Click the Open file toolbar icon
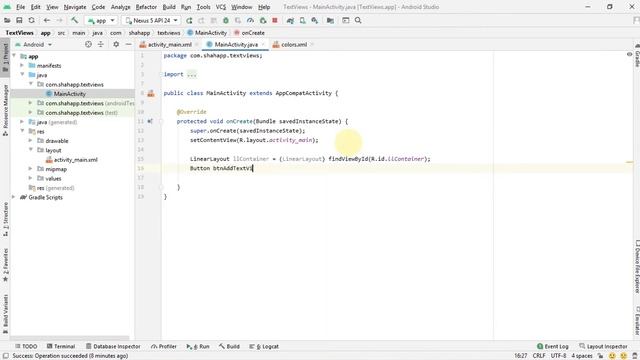 point(7,20)
